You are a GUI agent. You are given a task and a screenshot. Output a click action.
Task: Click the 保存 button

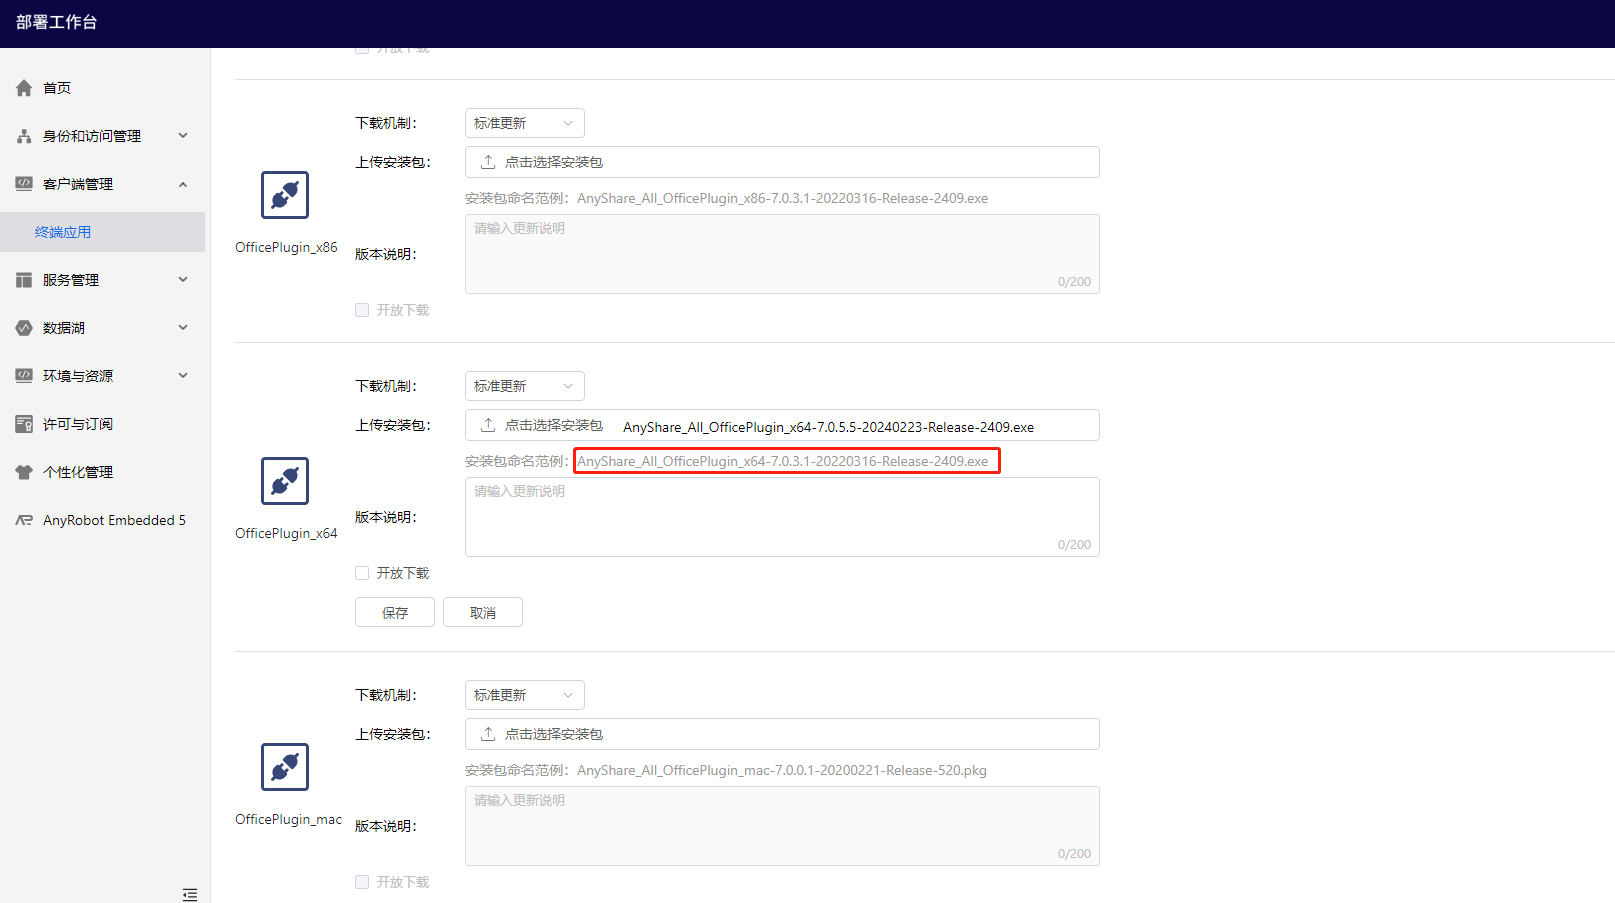[x=395, y=612]
